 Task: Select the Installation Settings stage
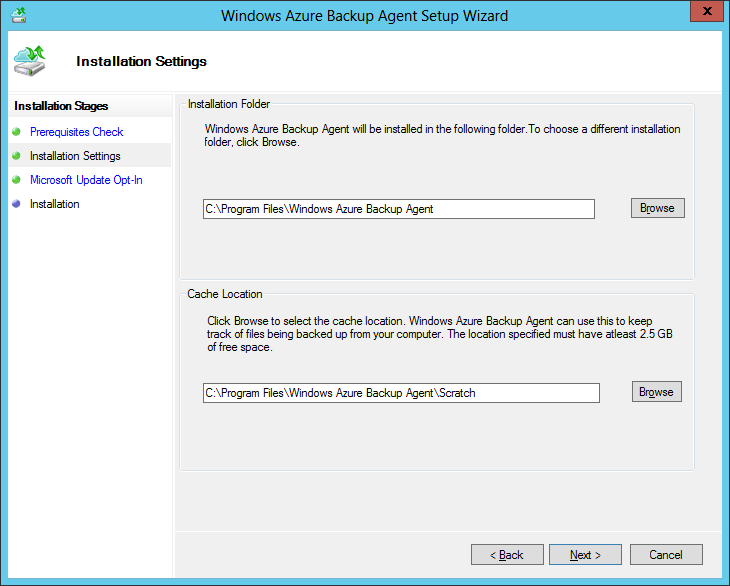(75, 156)
